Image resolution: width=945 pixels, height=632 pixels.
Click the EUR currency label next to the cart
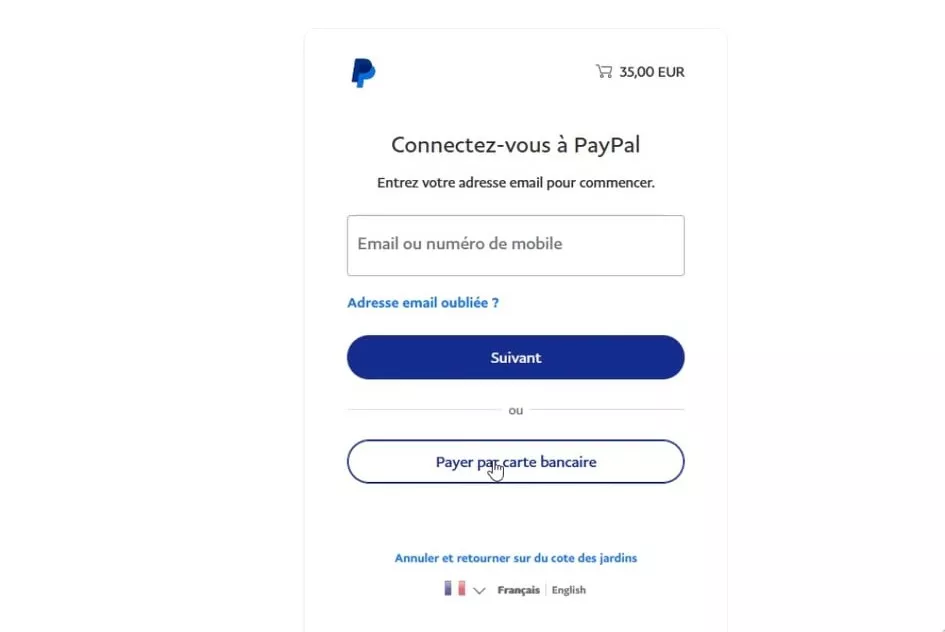click(671, 72)
